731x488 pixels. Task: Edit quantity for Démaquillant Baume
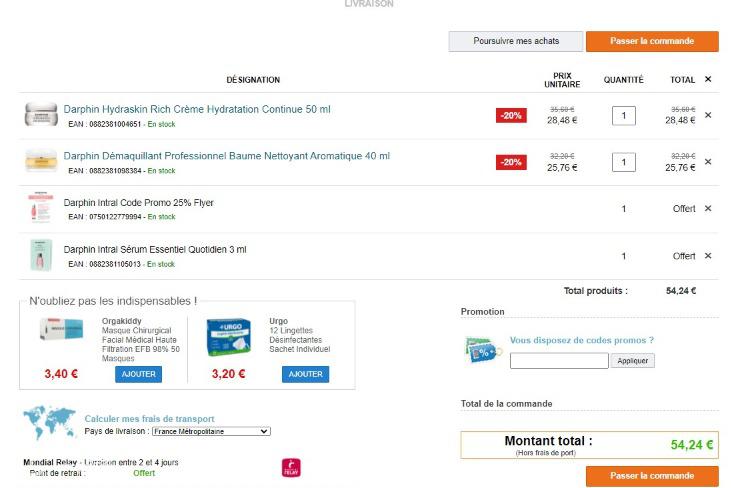(x=623, y=162)
